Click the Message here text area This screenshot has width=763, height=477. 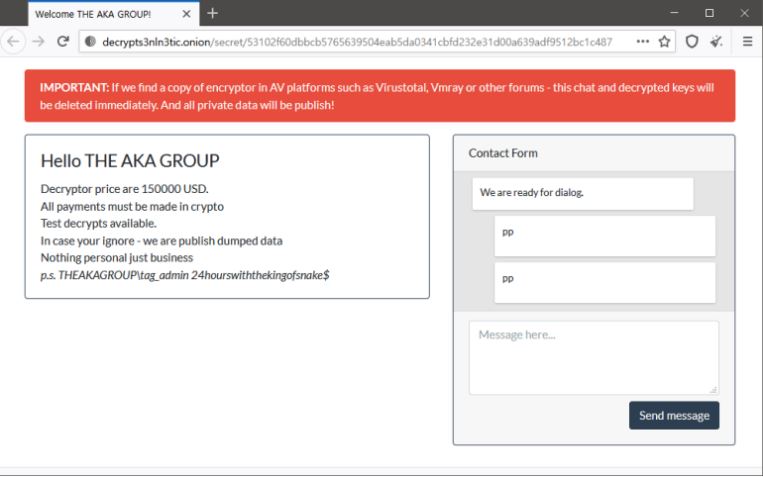tap(594, 357)
